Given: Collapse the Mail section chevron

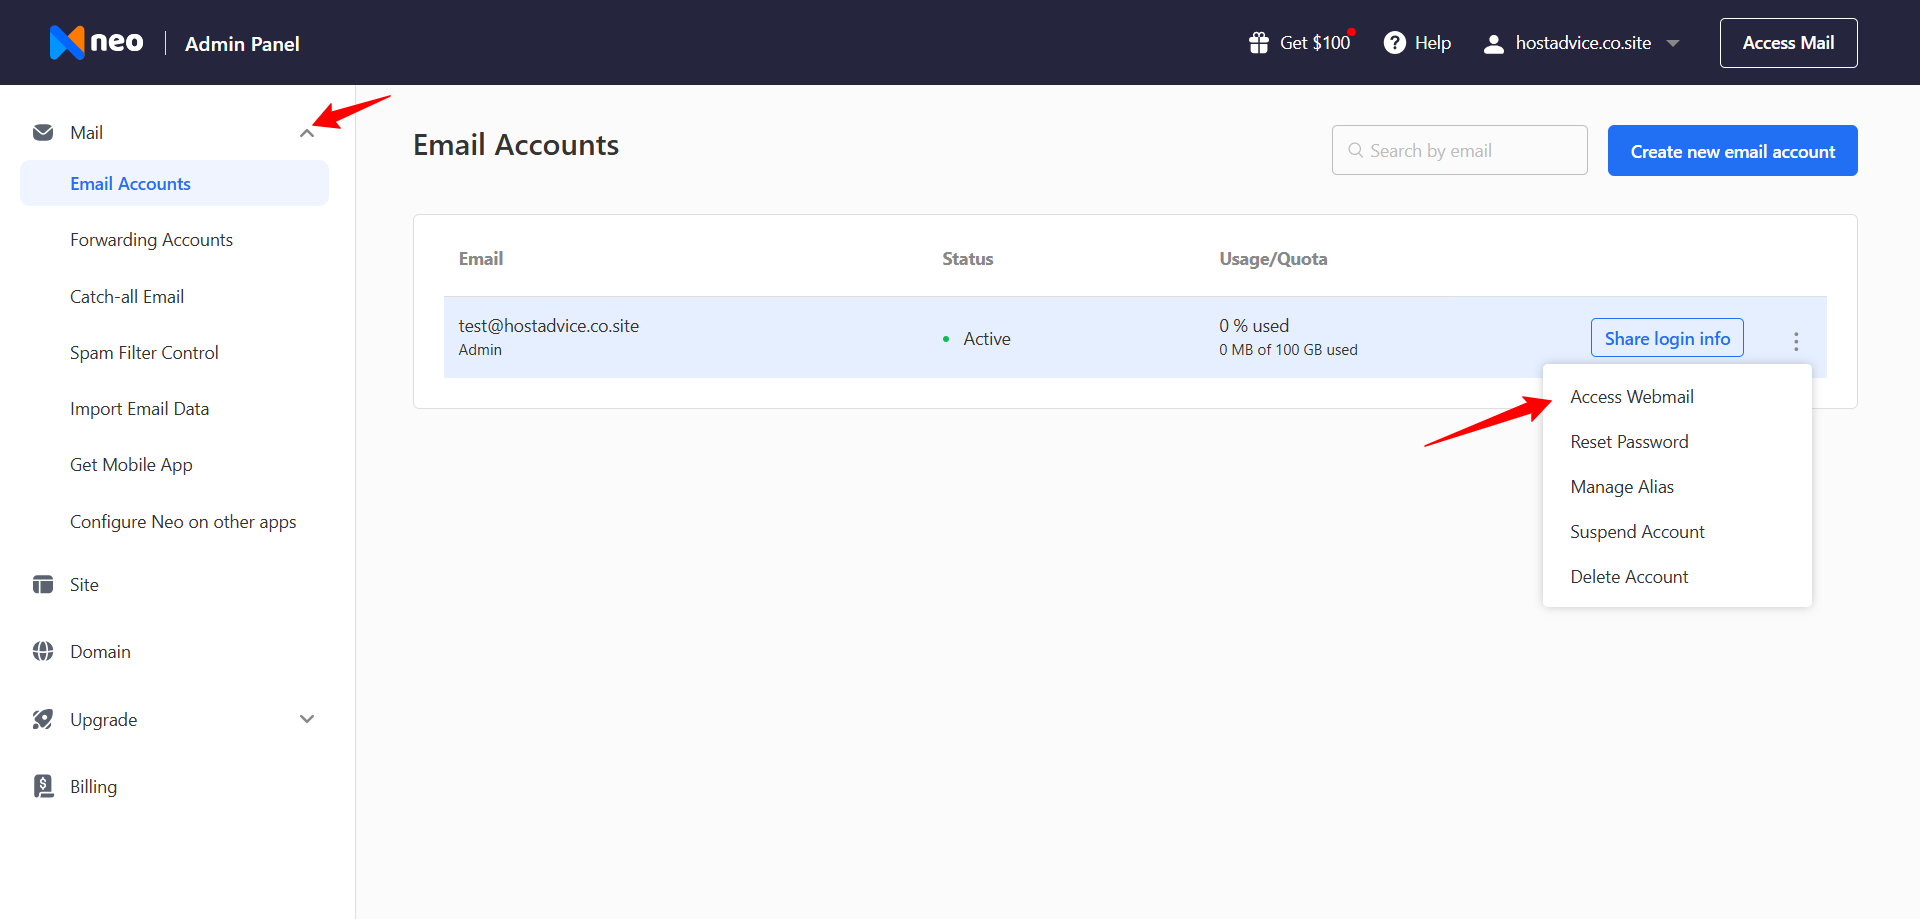Looking at the screenshot, I should pos(307,133).
